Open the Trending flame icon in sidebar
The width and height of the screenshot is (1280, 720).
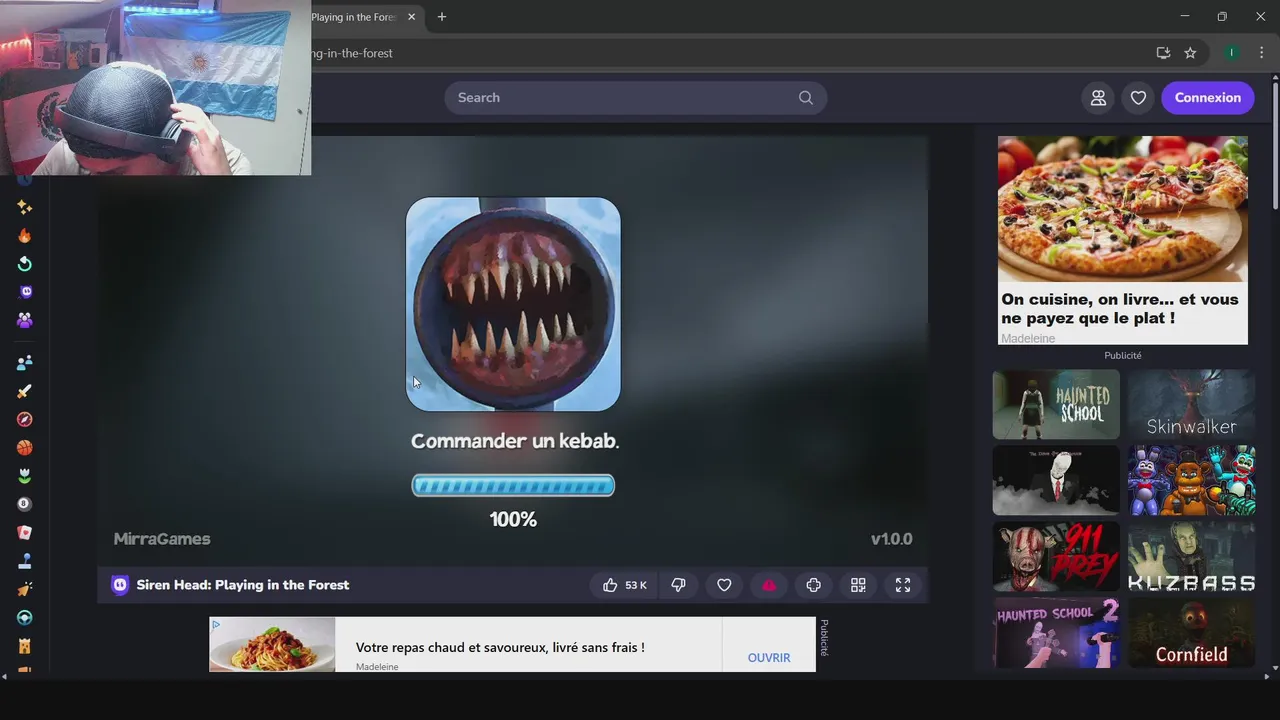(x=25, y=236)
